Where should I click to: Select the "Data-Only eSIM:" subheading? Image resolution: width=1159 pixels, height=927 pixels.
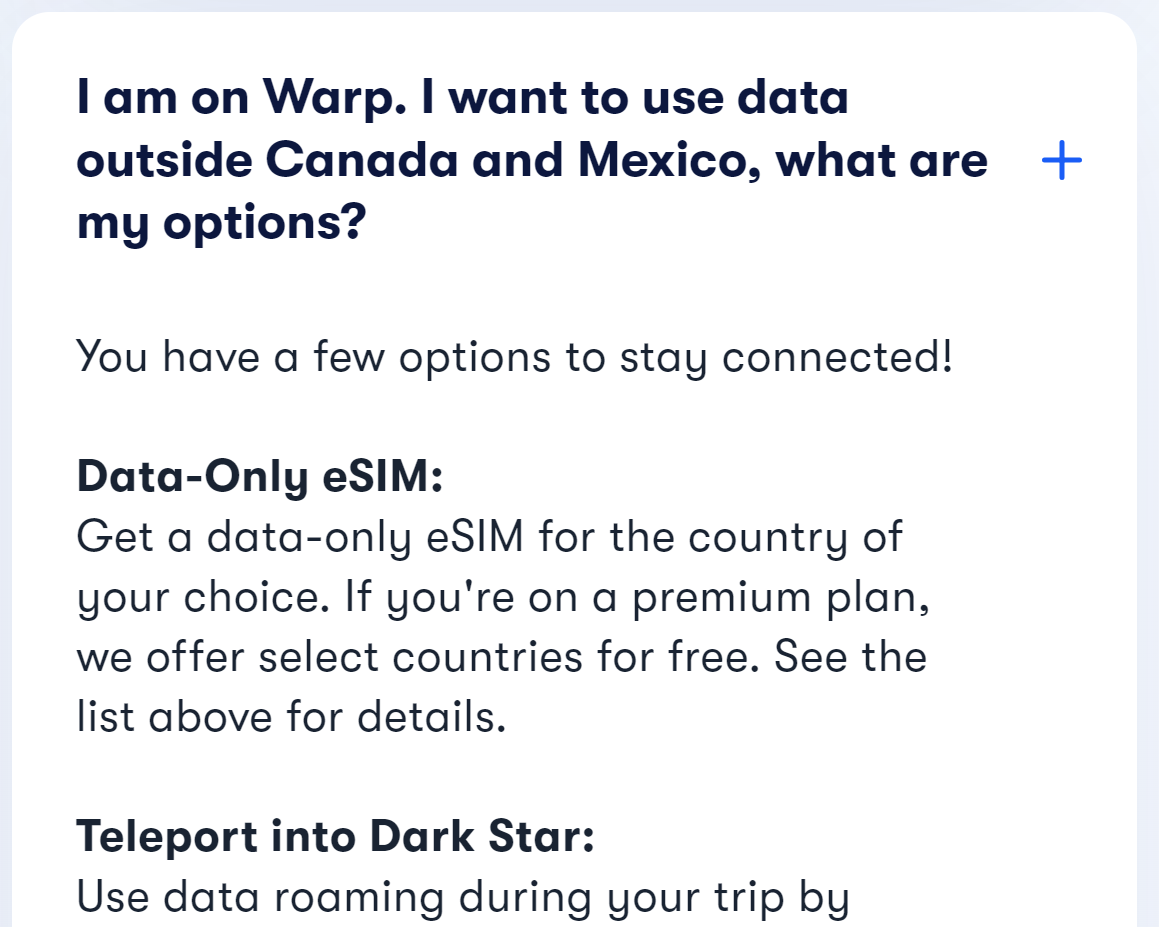pyautogui.click(x=260, y=477)
